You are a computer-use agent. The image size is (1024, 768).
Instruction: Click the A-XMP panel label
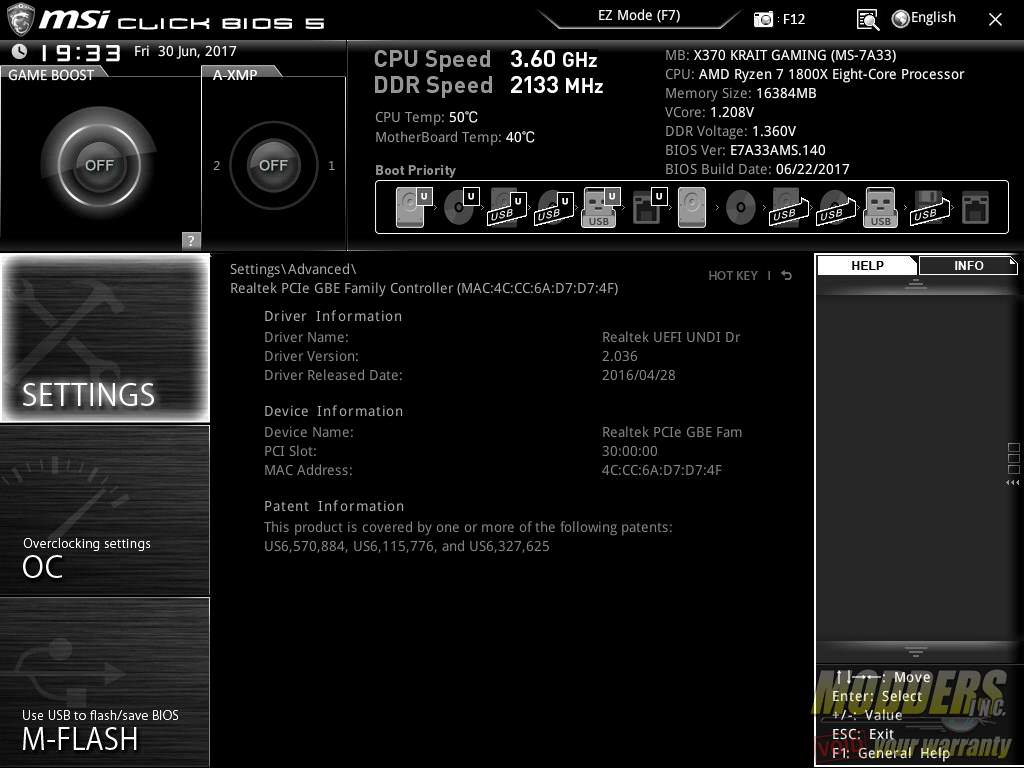(234, 74)
